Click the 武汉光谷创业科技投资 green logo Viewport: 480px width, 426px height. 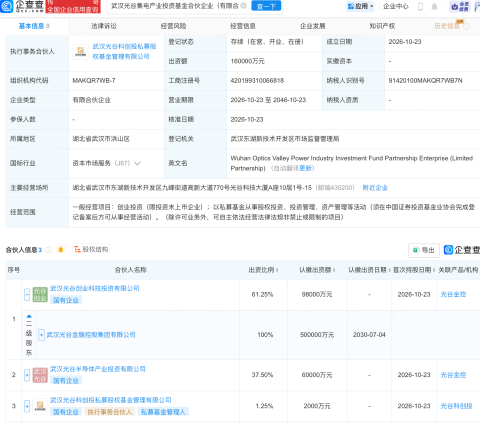point(40,294)
